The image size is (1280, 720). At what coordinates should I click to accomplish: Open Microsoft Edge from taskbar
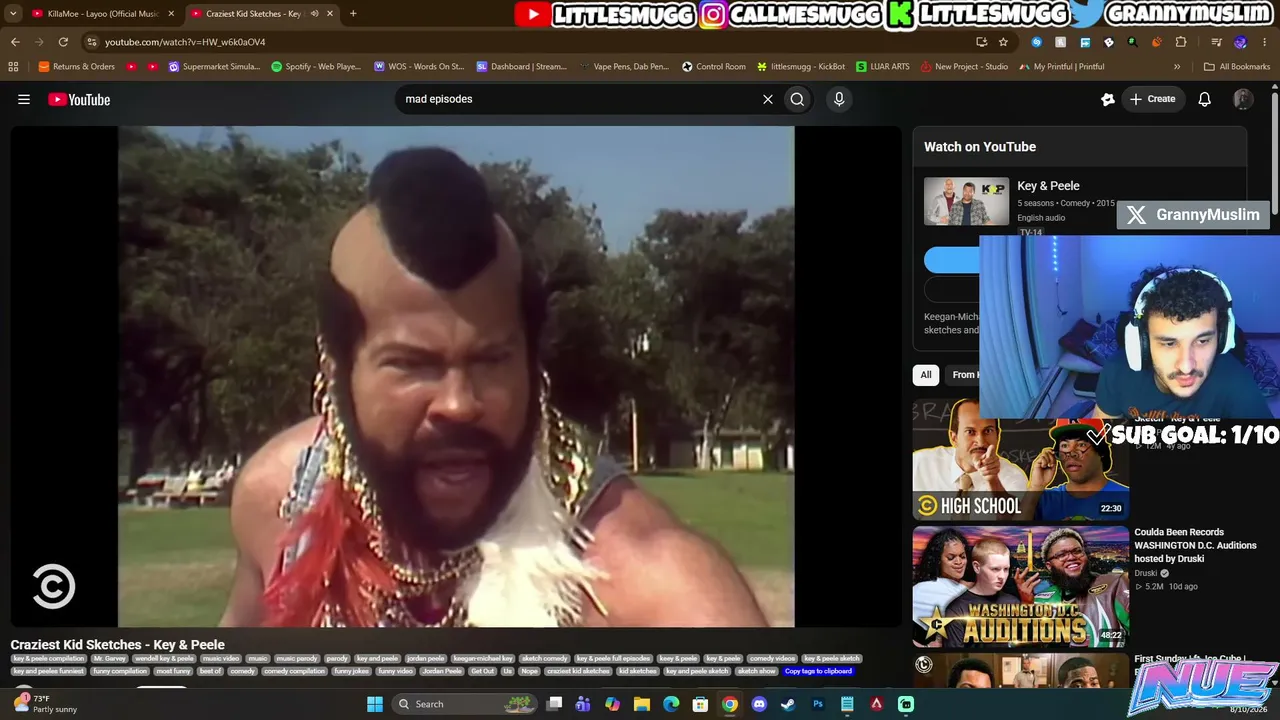coord(671,704)
